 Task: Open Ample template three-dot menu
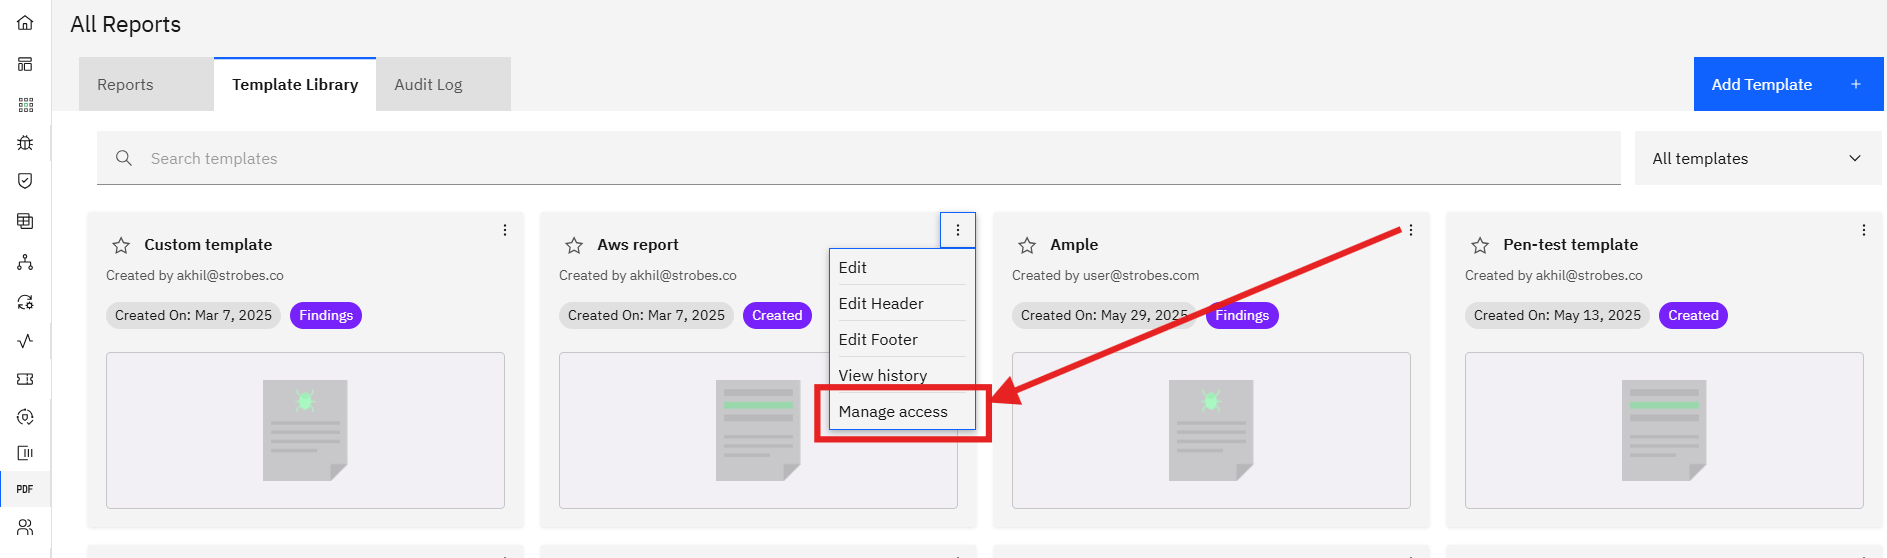[1411, 230]
